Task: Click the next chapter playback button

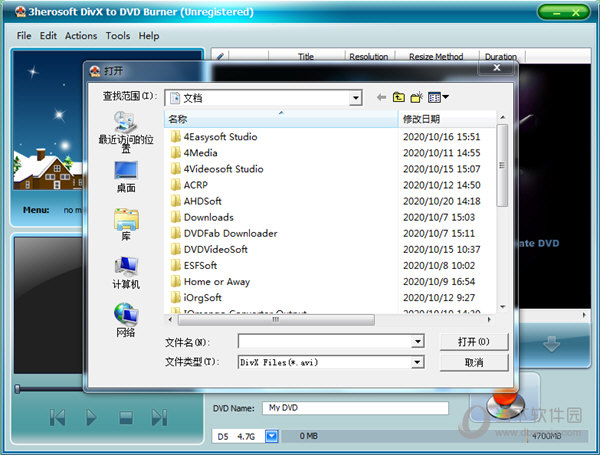Action: pyautogui.click(x=159, y=417)
